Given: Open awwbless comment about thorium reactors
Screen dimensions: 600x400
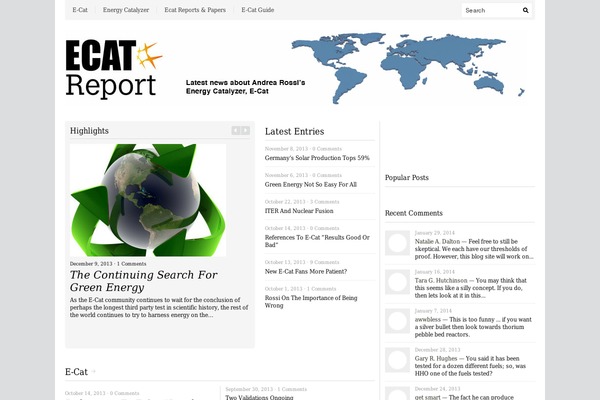Looking at the screenshot, I should [x=473, y=327].
